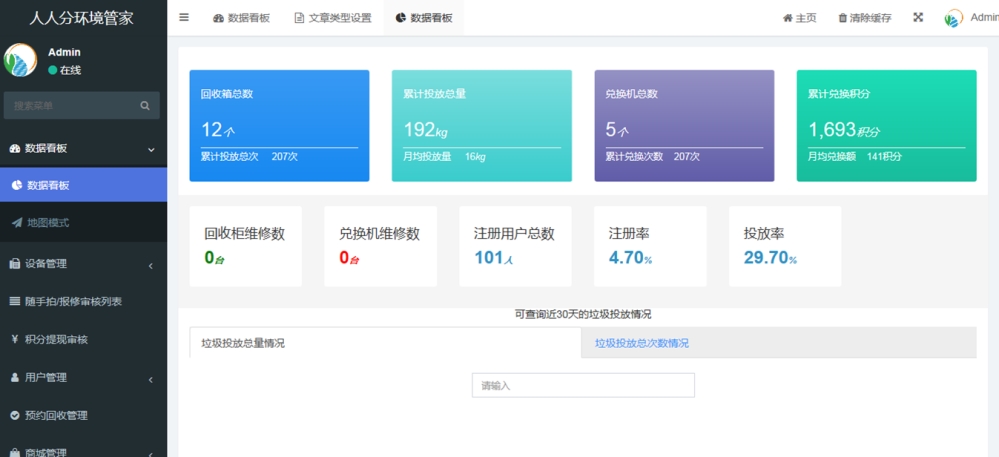Go to 主页 home link
Image resolution: width=999 pixels, height=457 pixels.
[800, 18]
